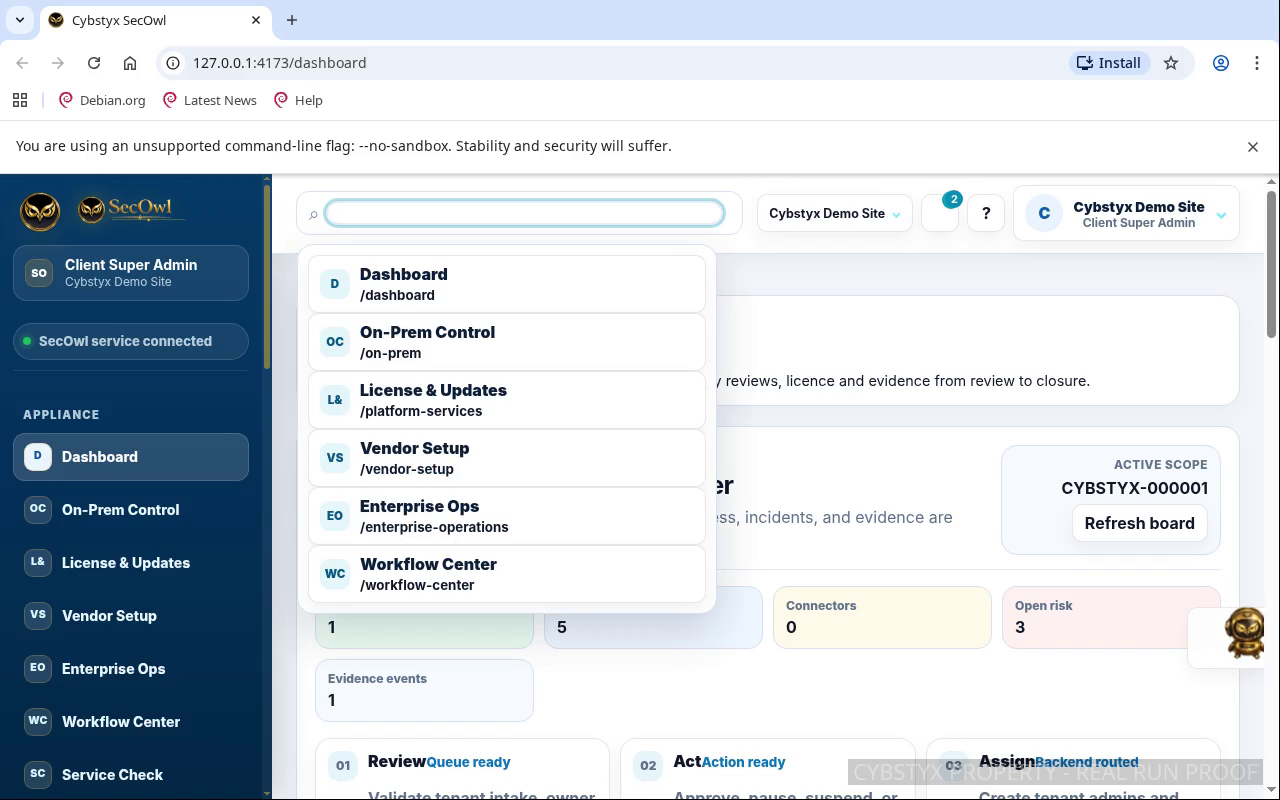Expand the Cybstyx Demo Site selector dropdown
The height and width of the screenshot is (800, 1280).
point(834,213)
